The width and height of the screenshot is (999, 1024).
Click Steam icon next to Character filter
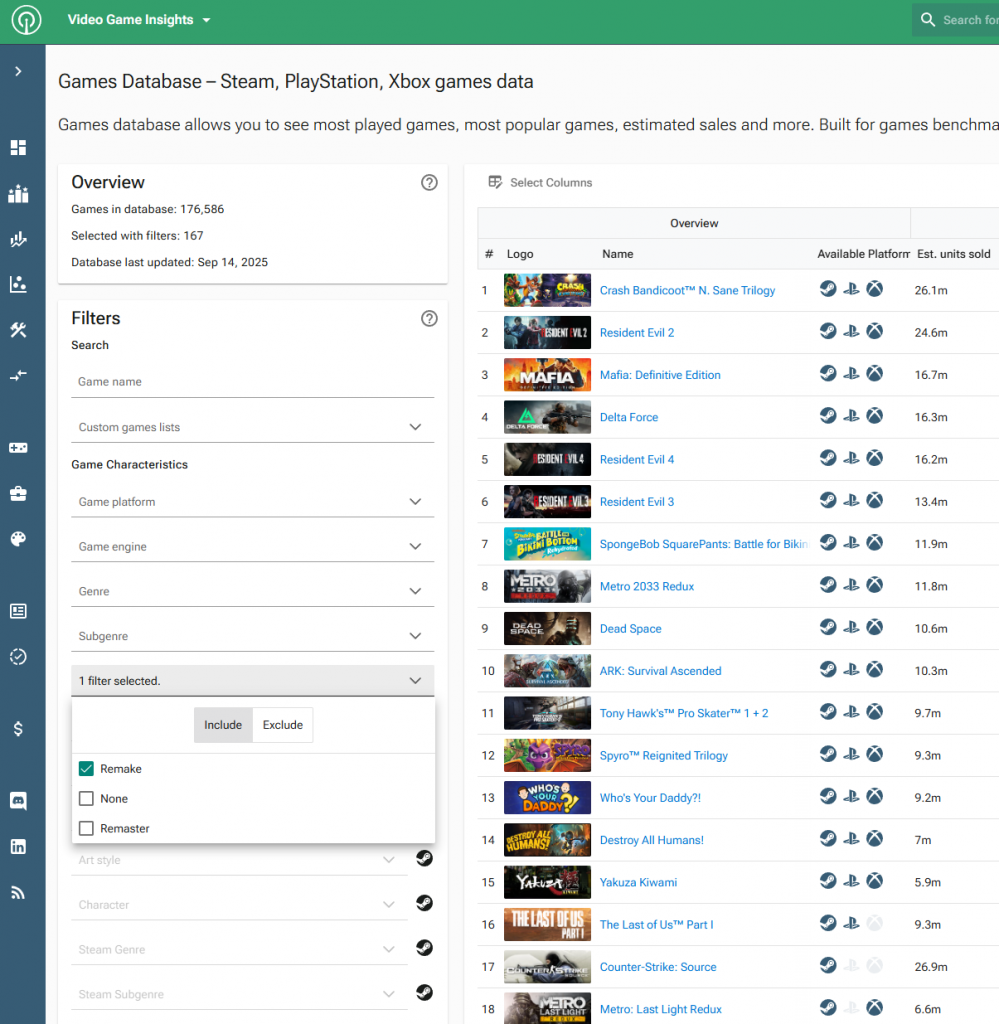(x=424, y=903)
